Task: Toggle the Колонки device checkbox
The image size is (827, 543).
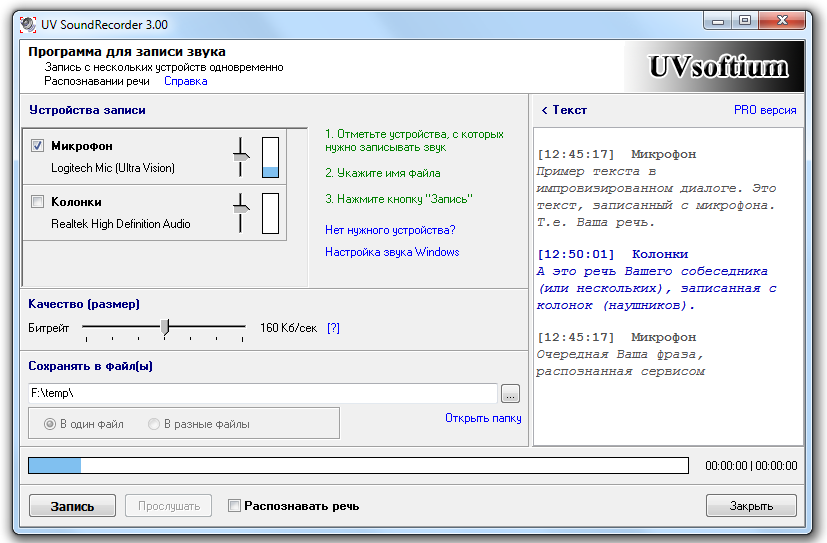Action: coord(38,202)
